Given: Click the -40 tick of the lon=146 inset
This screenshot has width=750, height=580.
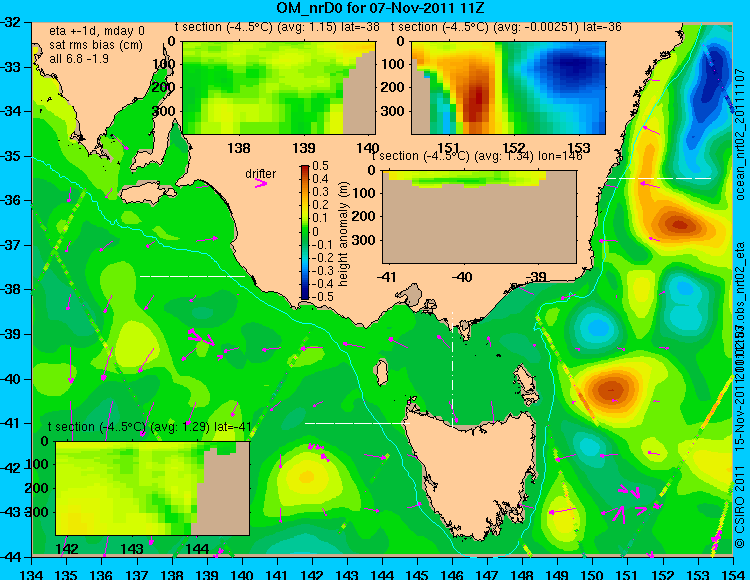Looking at the screenshot, I should tap(461, 276).
